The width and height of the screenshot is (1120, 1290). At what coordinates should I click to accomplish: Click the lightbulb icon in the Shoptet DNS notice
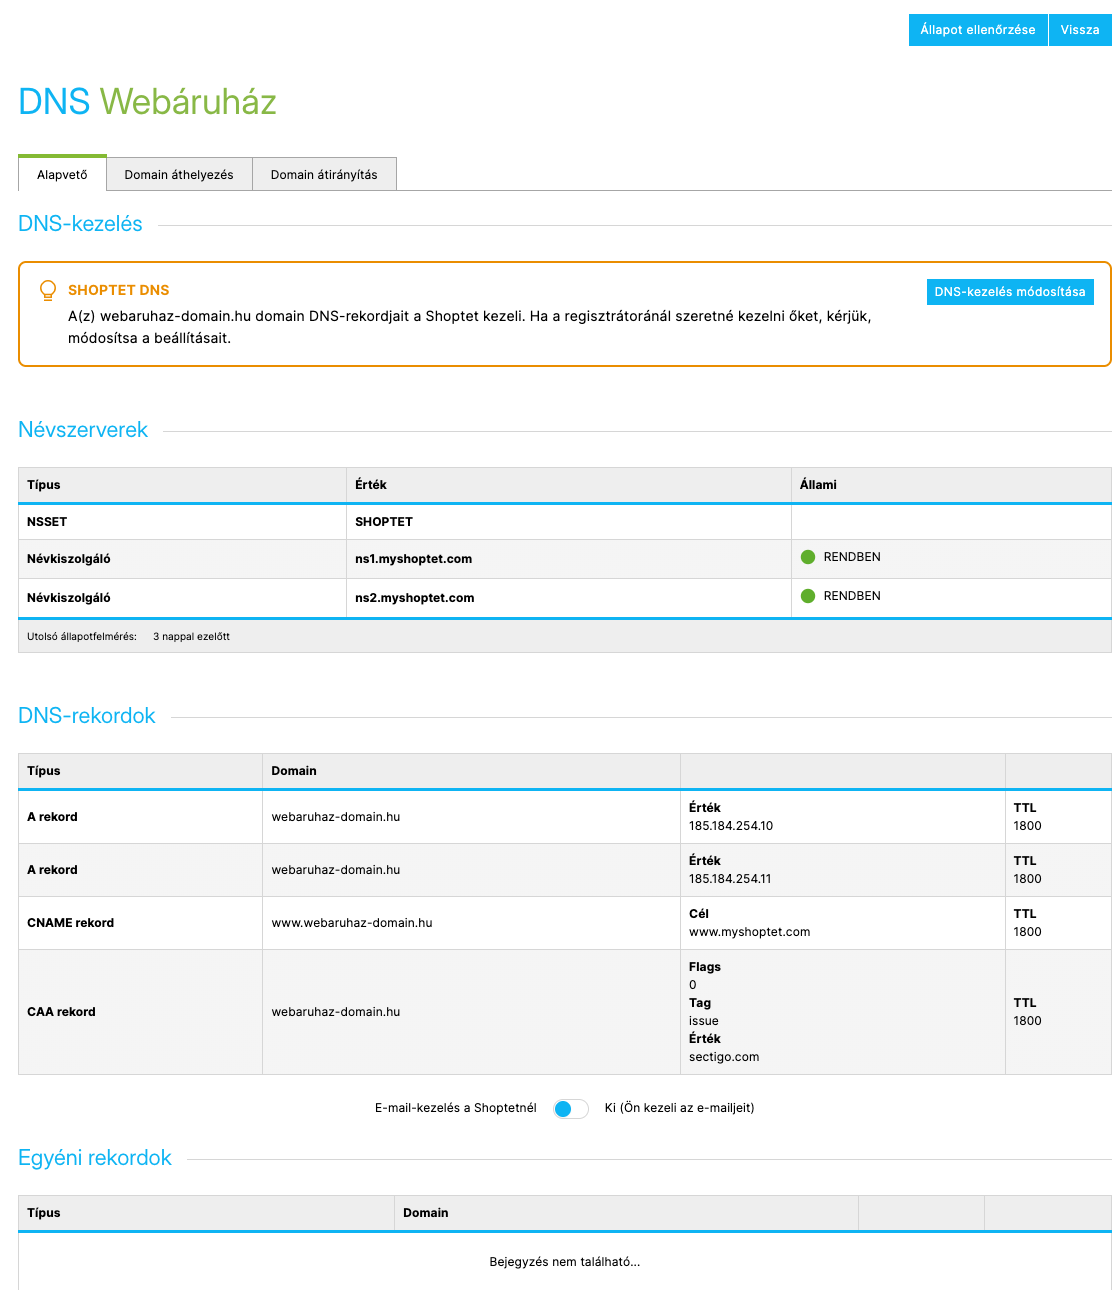point(47,291)
